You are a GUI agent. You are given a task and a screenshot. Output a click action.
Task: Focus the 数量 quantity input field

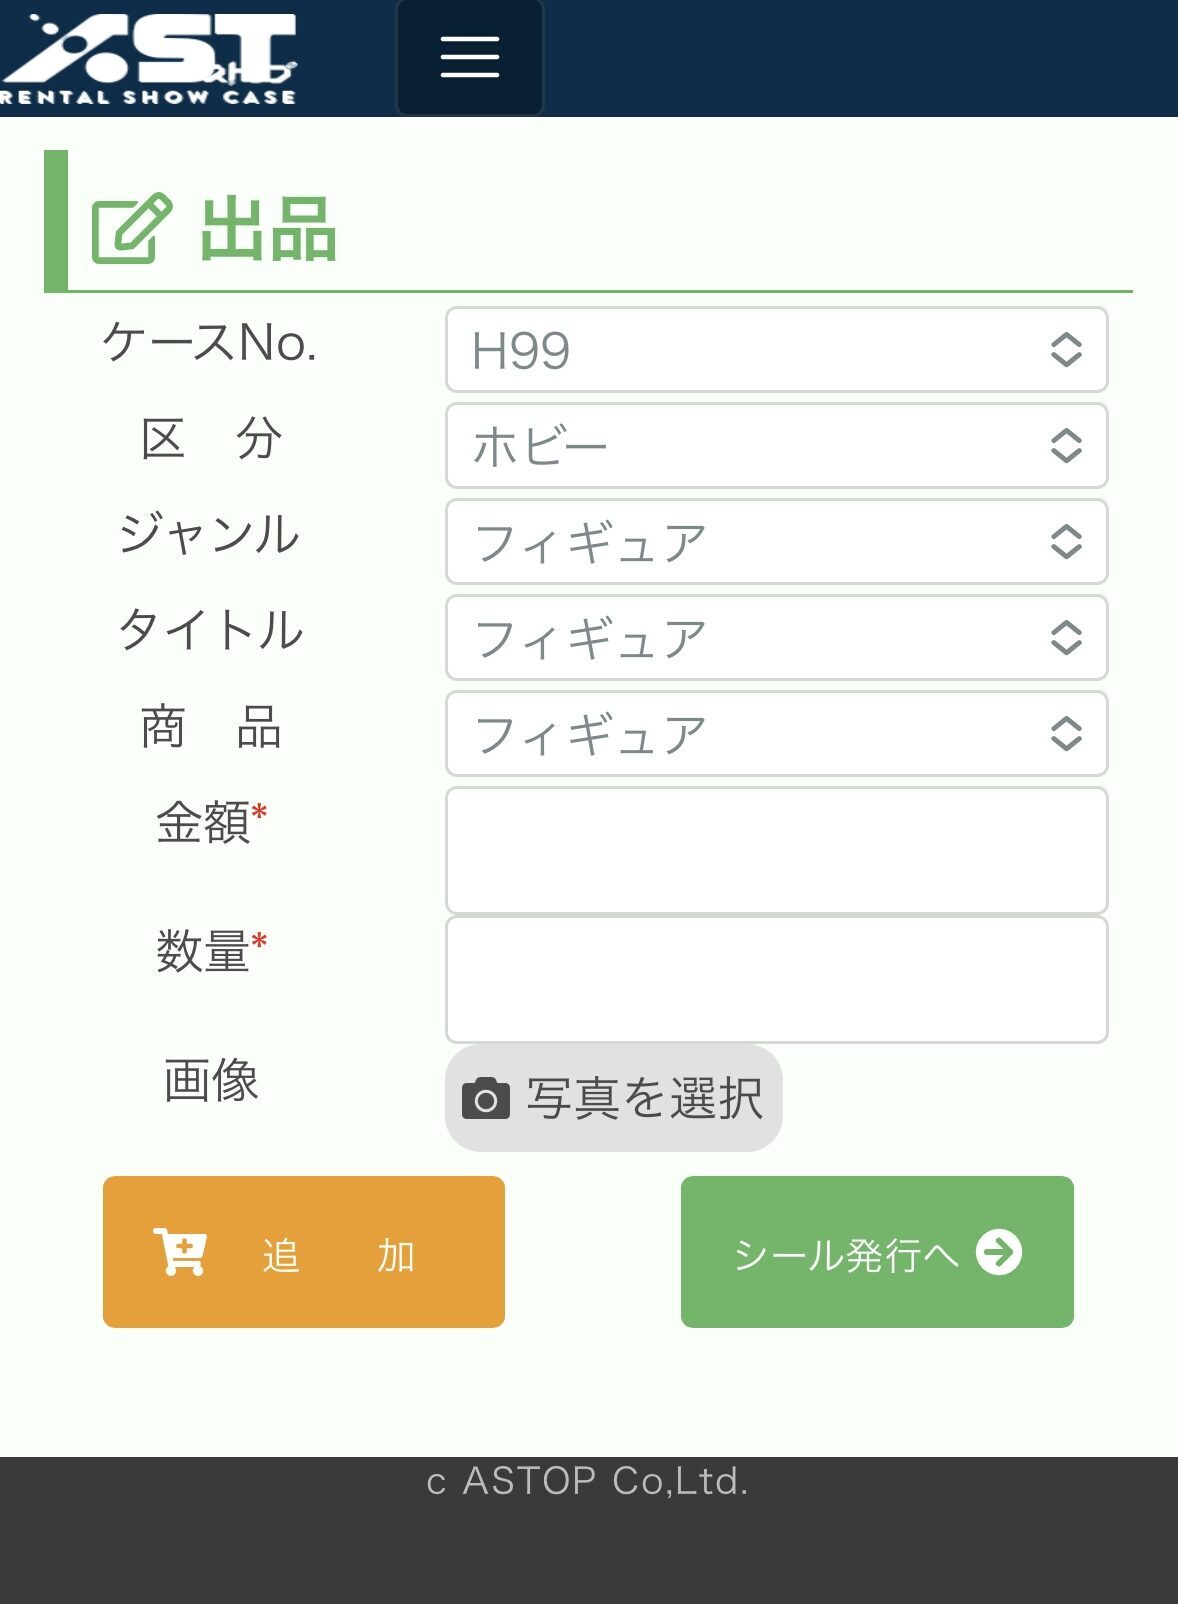coord(776,979)
